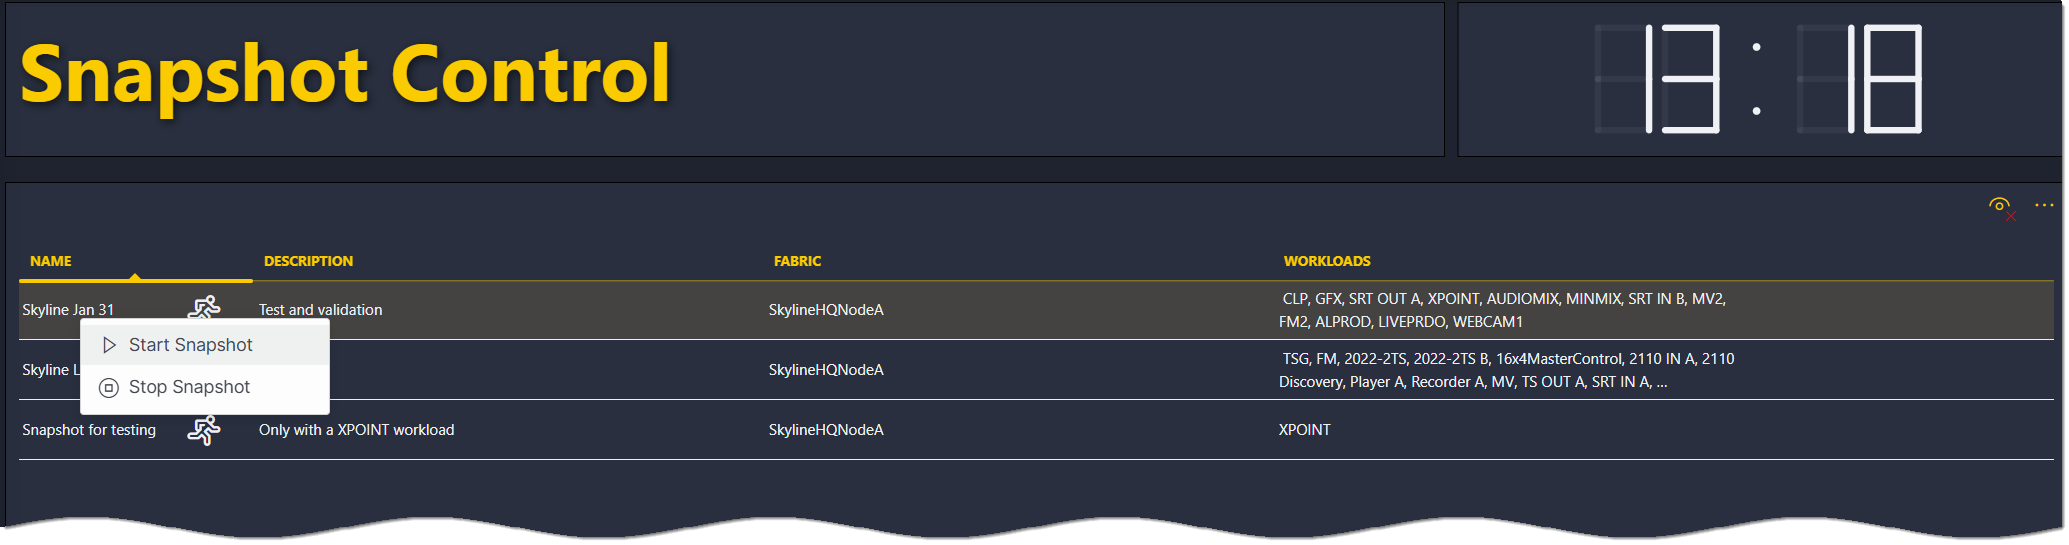
Task: Click the running figure icon for Snapshot for testing
Action: coord(204,430)
